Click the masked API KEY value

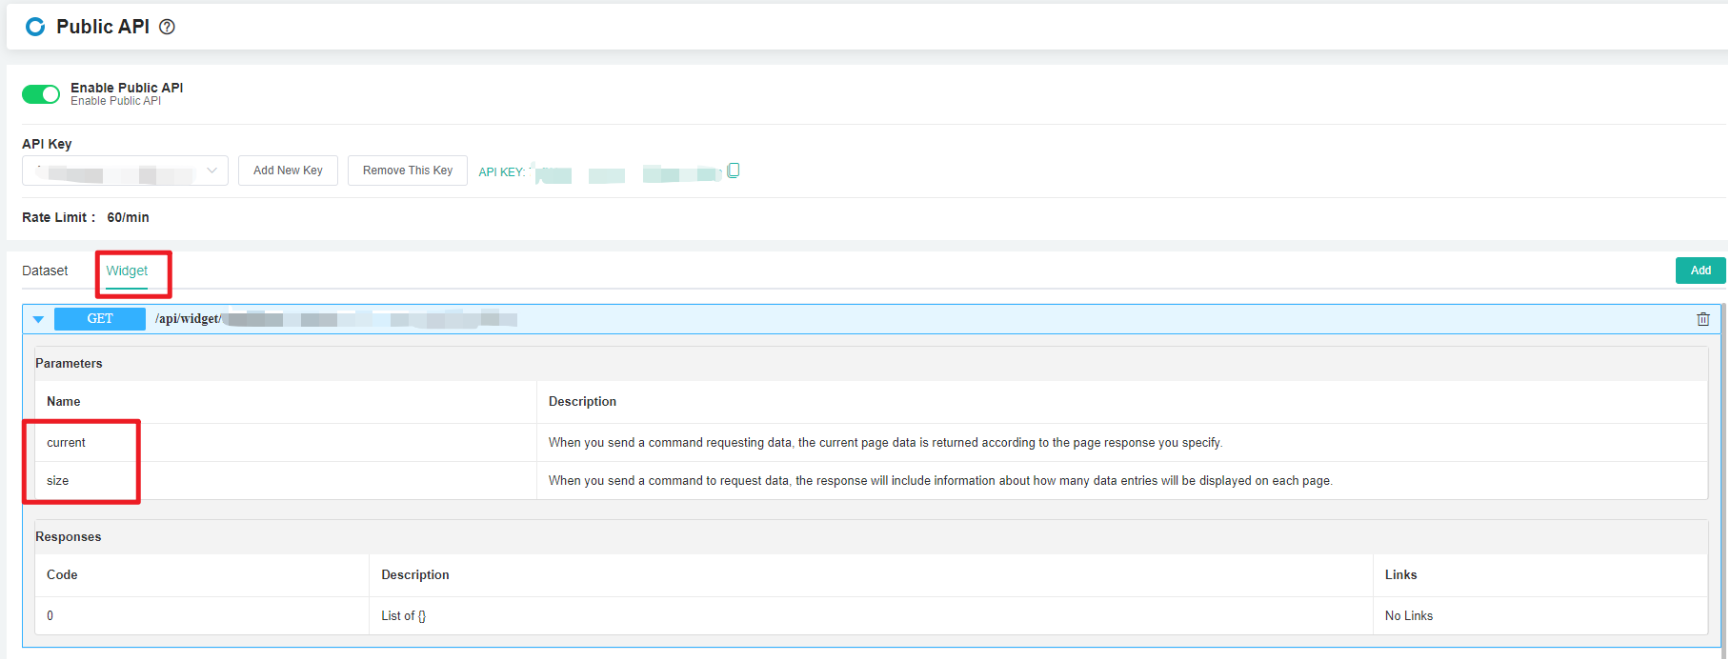pyautogui.click(x=628, y=174)
